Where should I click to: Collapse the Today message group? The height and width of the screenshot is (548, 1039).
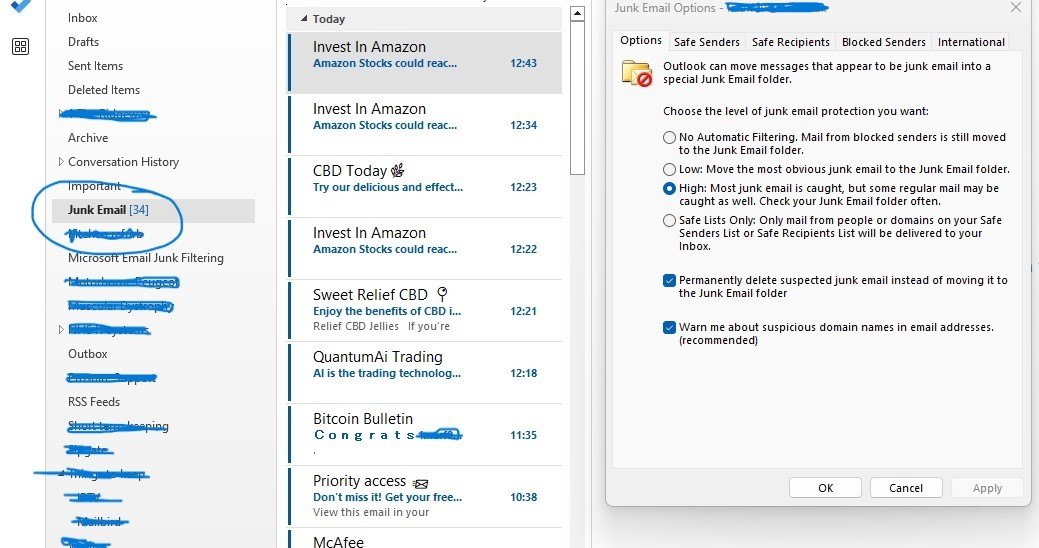tap(304, 19)
